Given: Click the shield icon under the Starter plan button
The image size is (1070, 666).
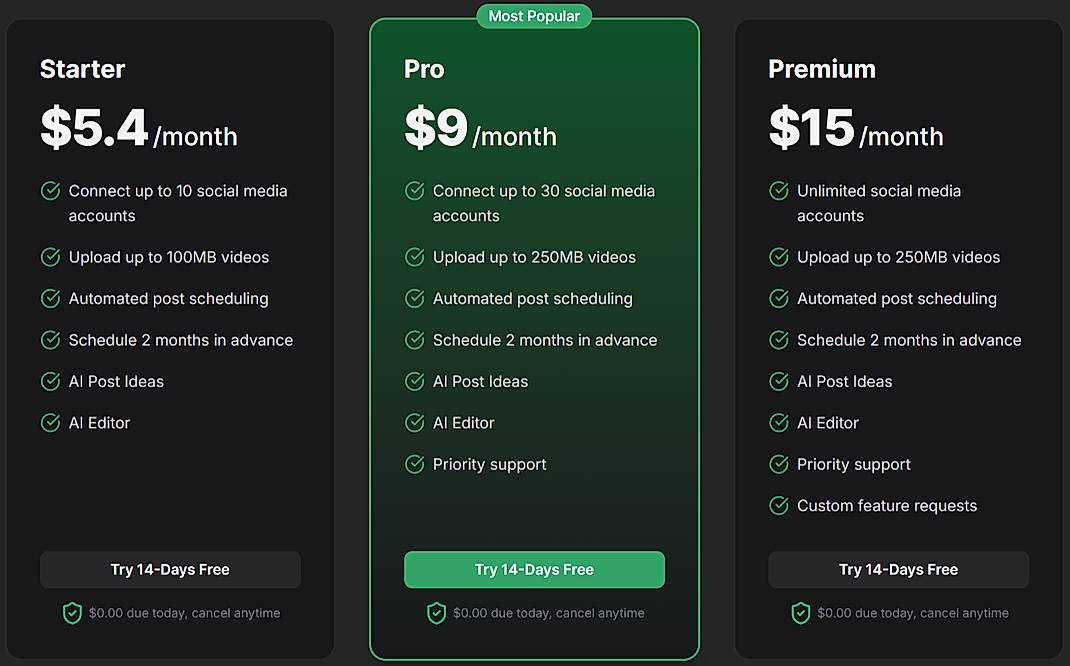Looking at the screenshot, I should point(72,612).
